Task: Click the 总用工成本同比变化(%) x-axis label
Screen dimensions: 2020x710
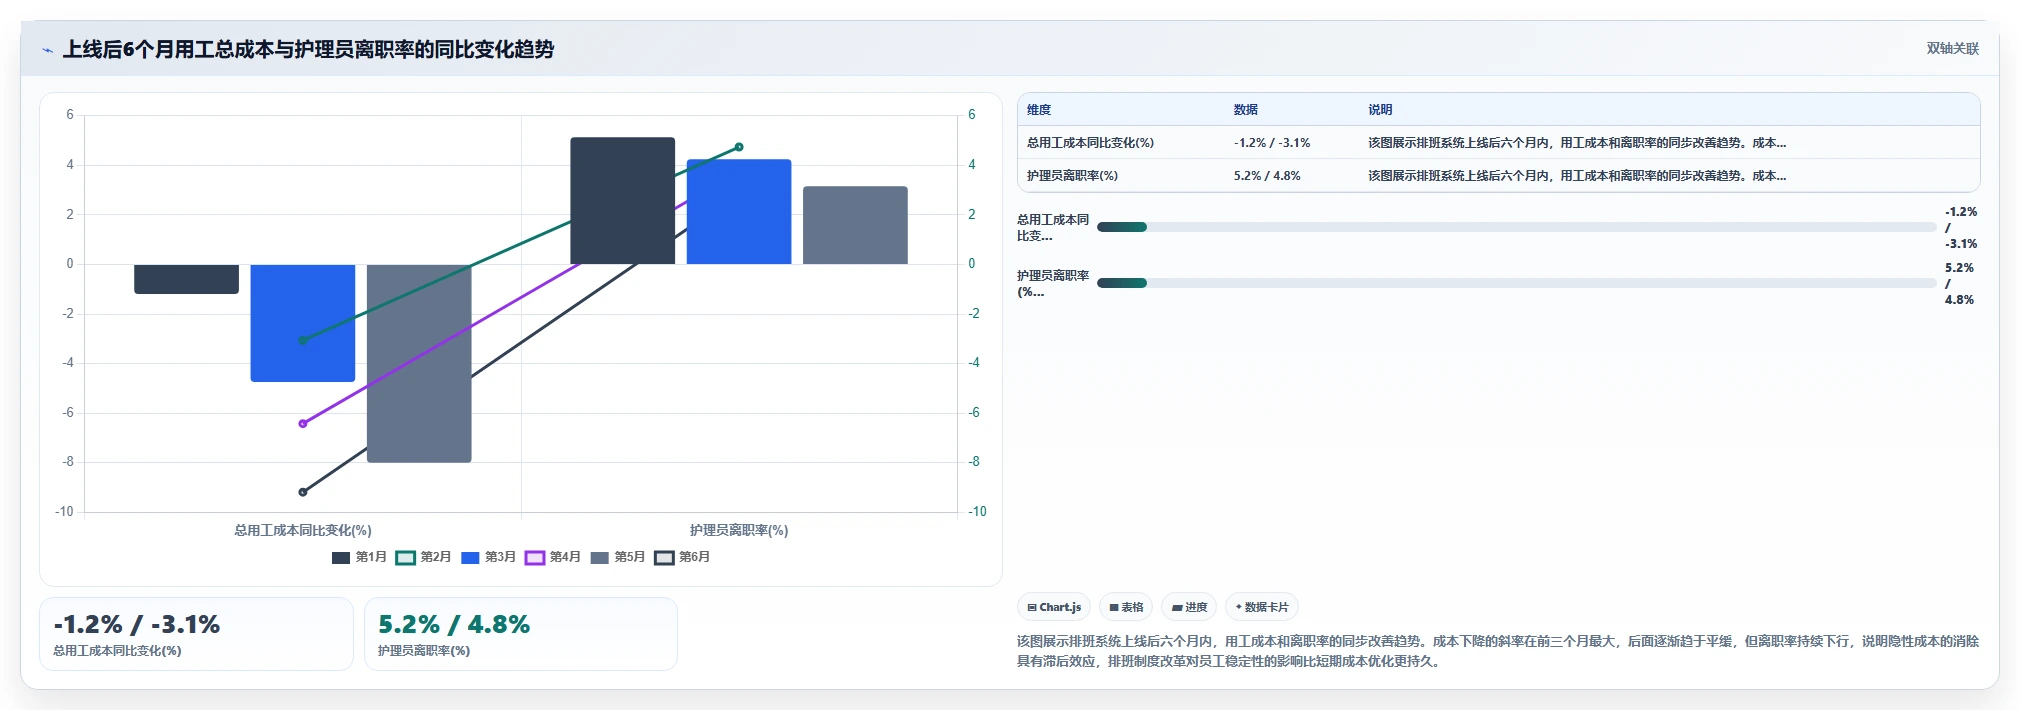Action: pos(303,530)
